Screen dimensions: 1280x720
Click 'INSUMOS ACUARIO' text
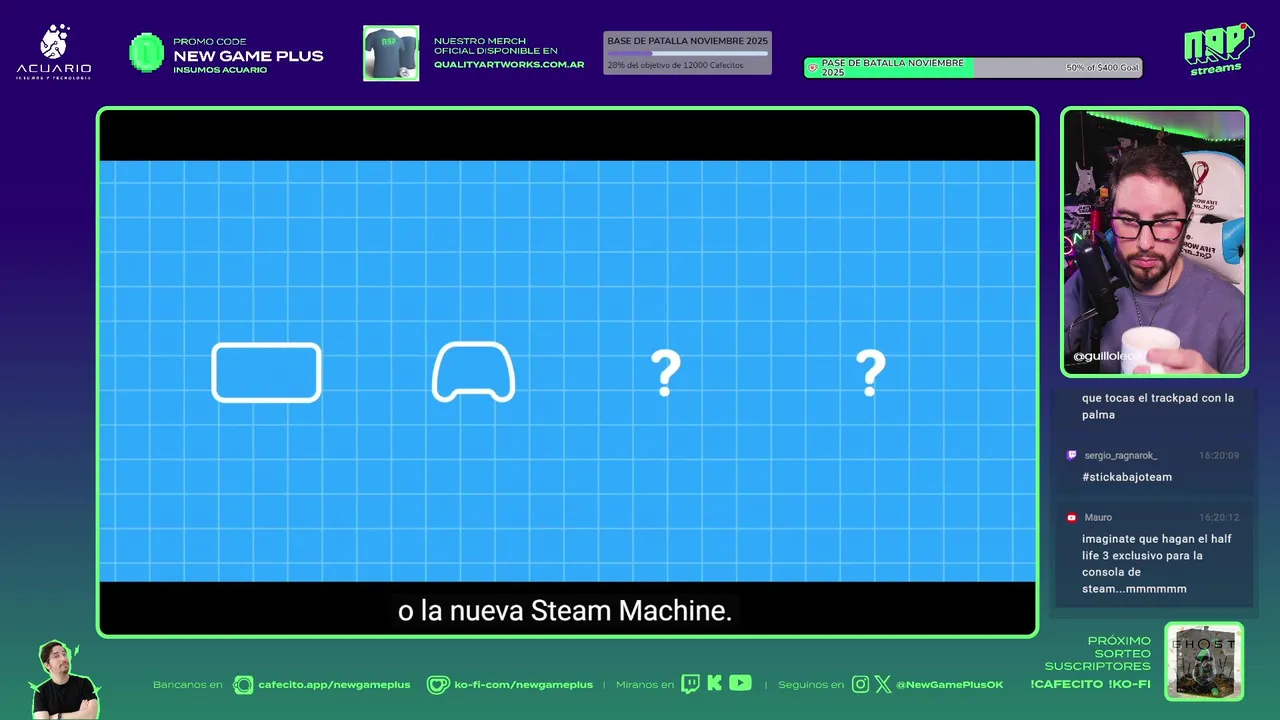[x=220, y=70]
